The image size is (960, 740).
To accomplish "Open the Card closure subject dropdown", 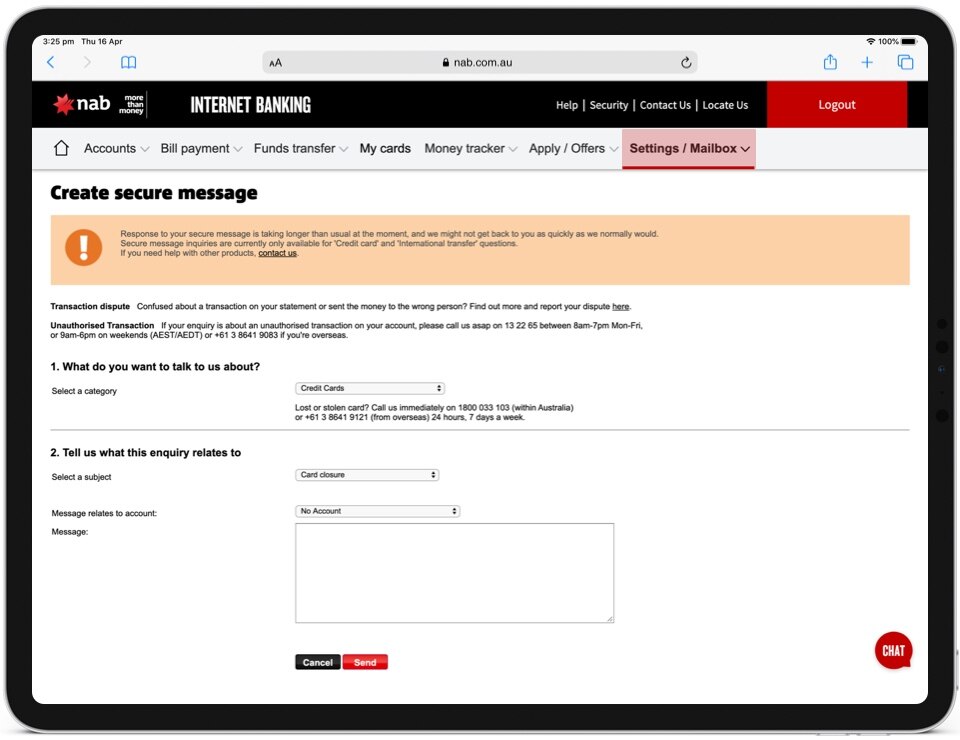I will (367, 475).
